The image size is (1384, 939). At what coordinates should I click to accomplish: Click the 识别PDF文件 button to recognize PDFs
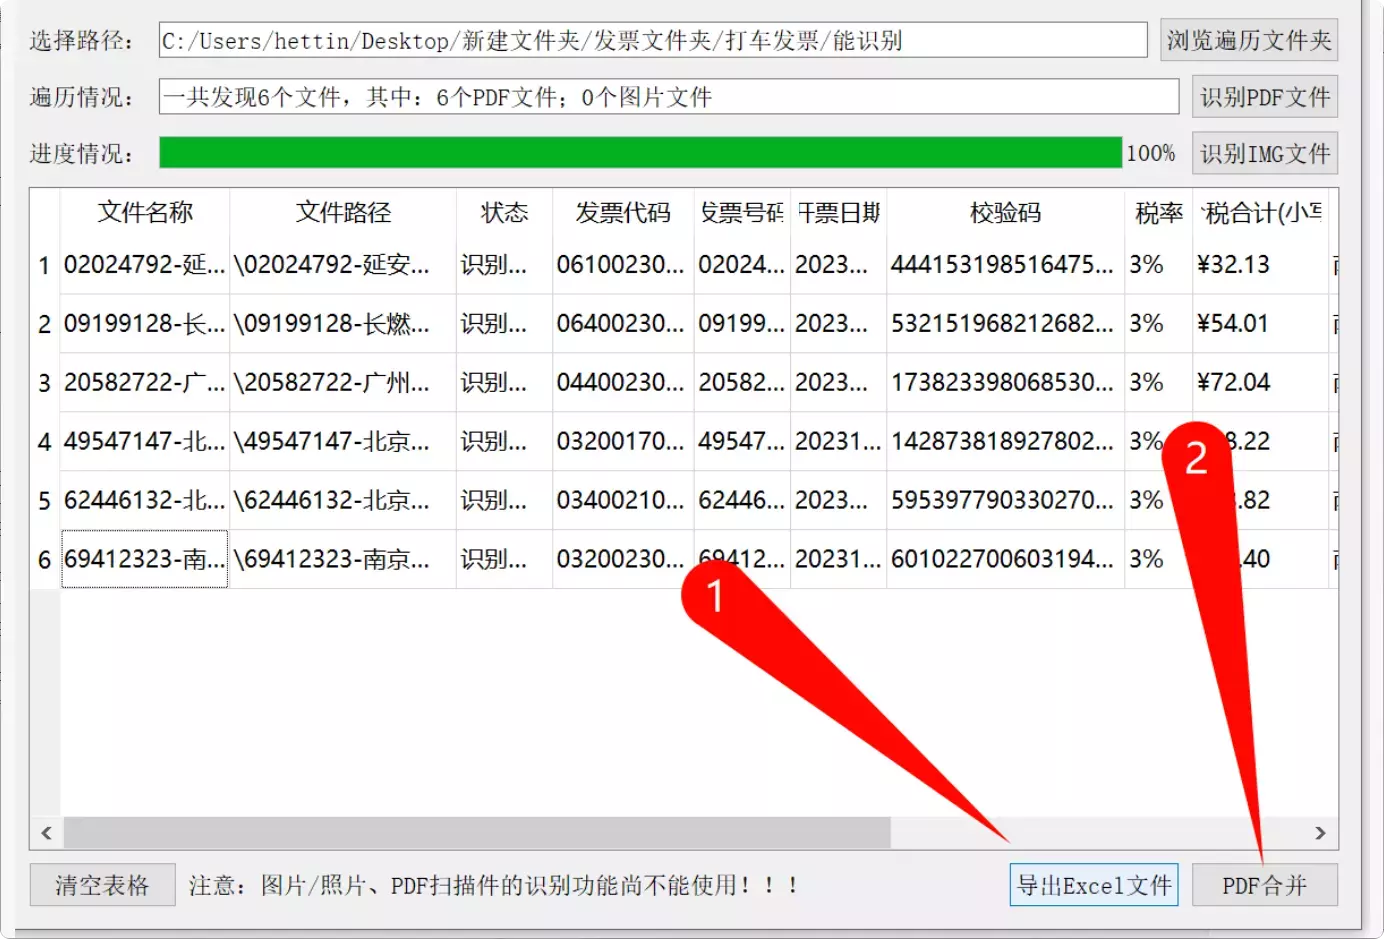[1264, 96]
